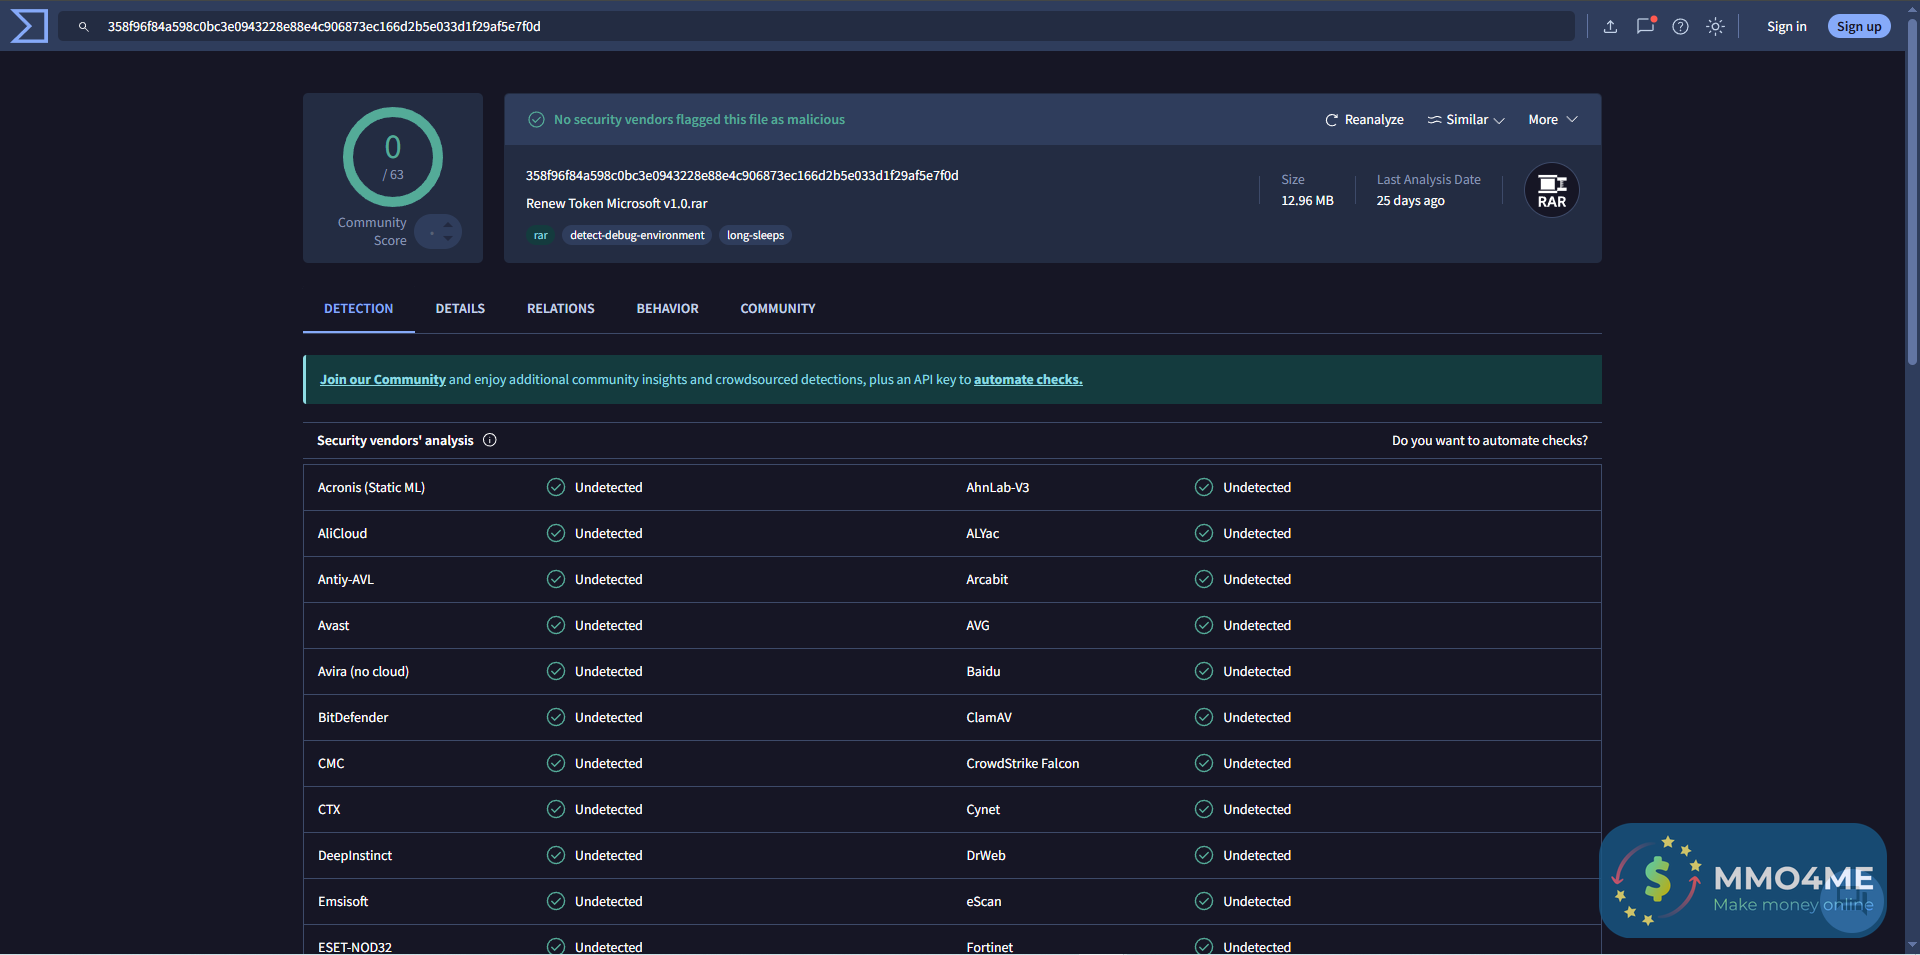Open notifications via flag icon with red dot
This screenshot has width=1920, height=955.
click(x=1645, y=27)
